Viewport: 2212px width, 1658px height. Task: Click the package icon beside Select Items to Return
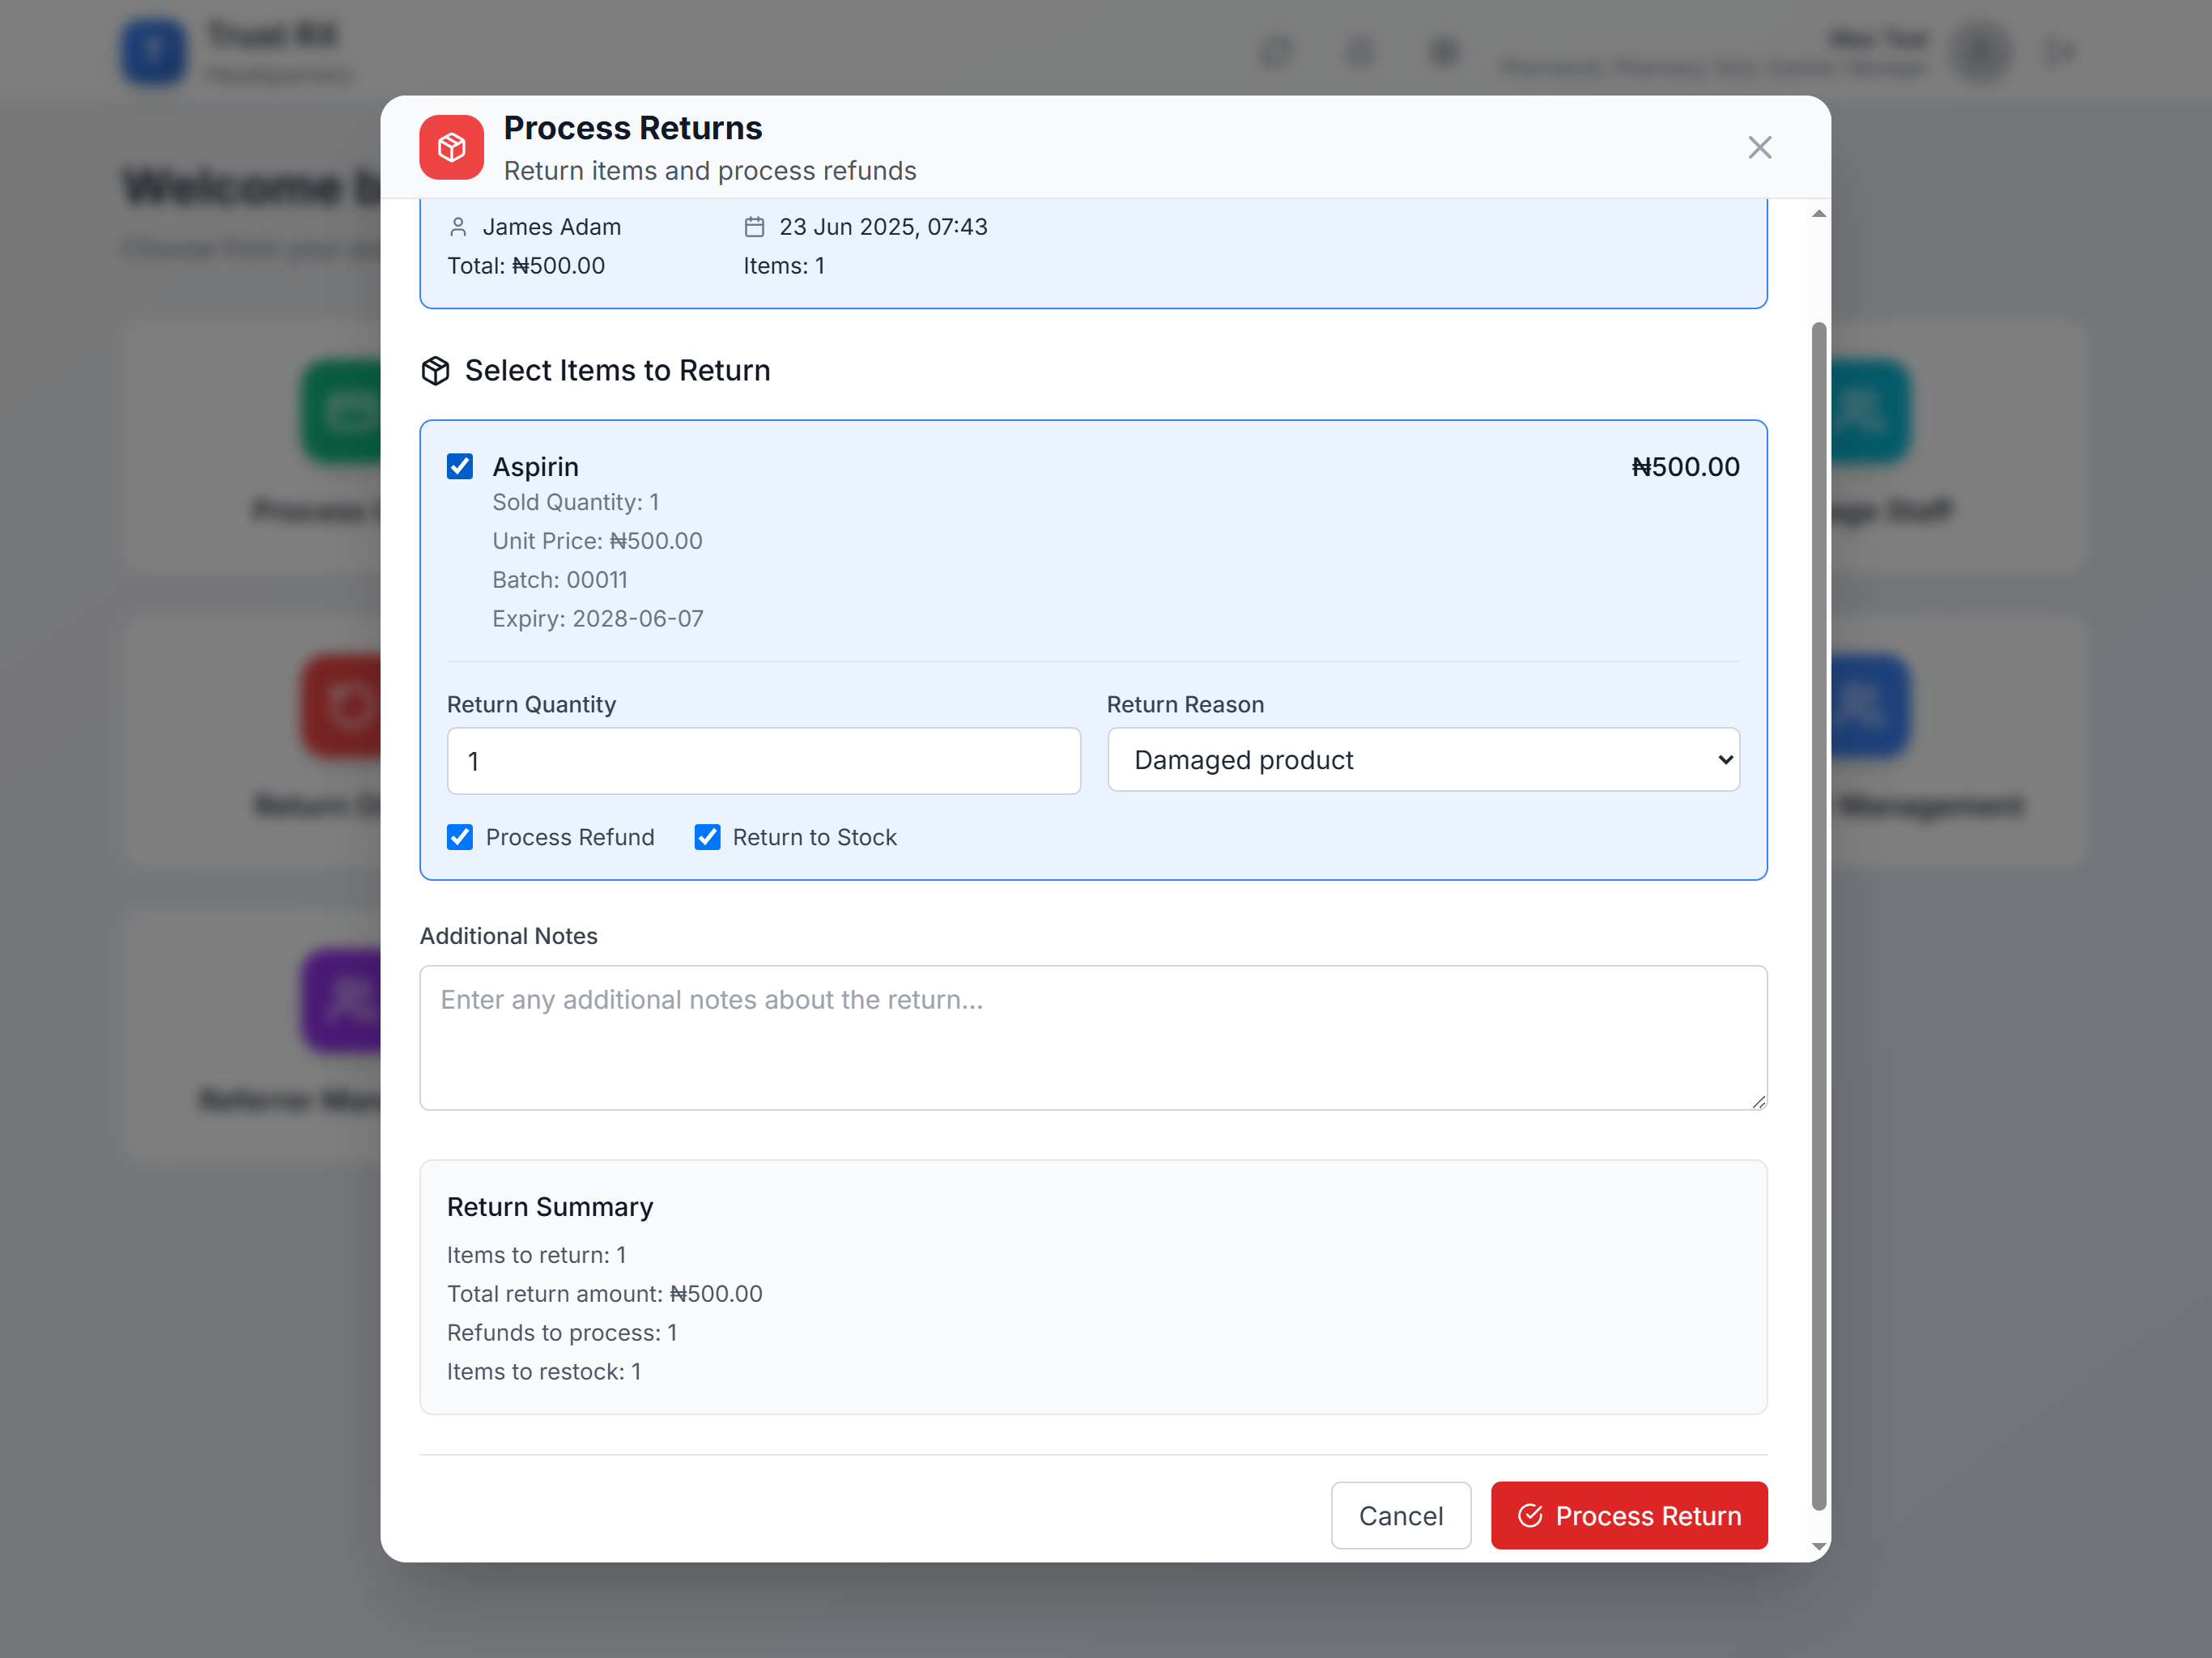435,371
